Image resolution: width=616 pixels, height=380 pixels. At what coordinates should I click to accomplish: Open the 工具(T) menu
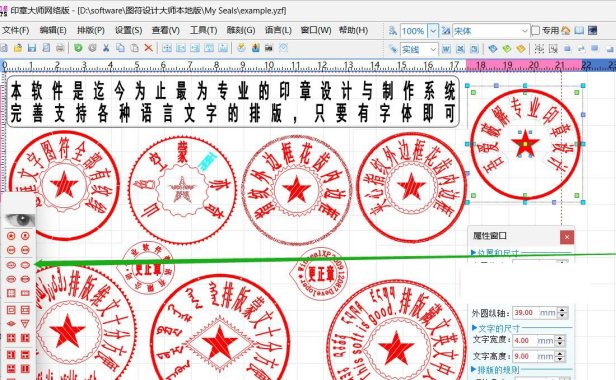pyautogui.click(x=204, y=30)
